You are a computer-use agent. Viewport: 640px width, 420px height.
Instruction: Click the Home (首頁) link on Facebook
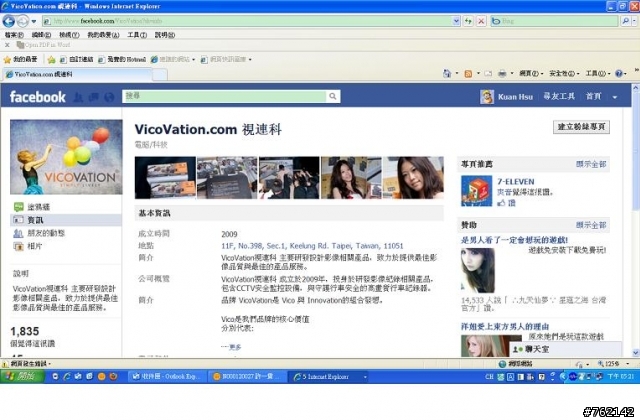(x=593, y=96)
